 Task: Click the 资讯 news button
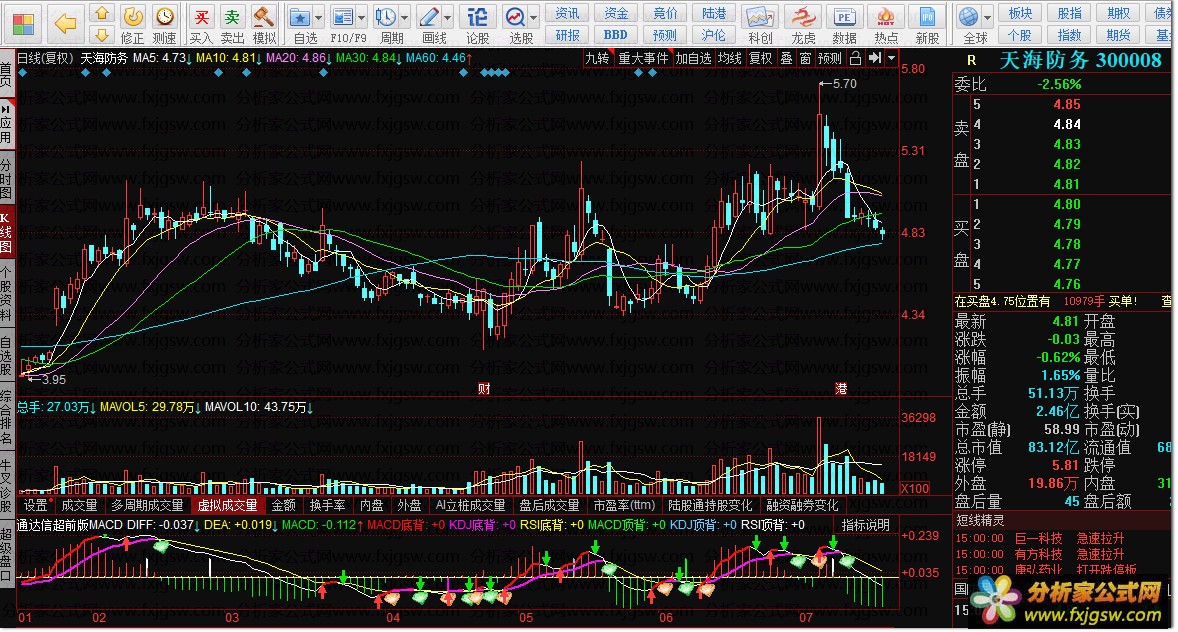567,13
